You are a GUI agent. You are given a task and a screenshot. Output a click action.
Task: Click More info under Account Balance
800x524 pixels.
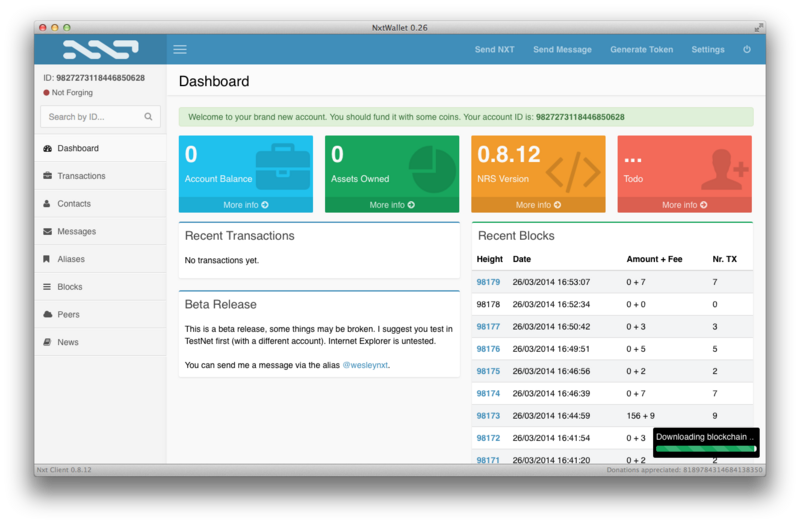tap(245, 205)
